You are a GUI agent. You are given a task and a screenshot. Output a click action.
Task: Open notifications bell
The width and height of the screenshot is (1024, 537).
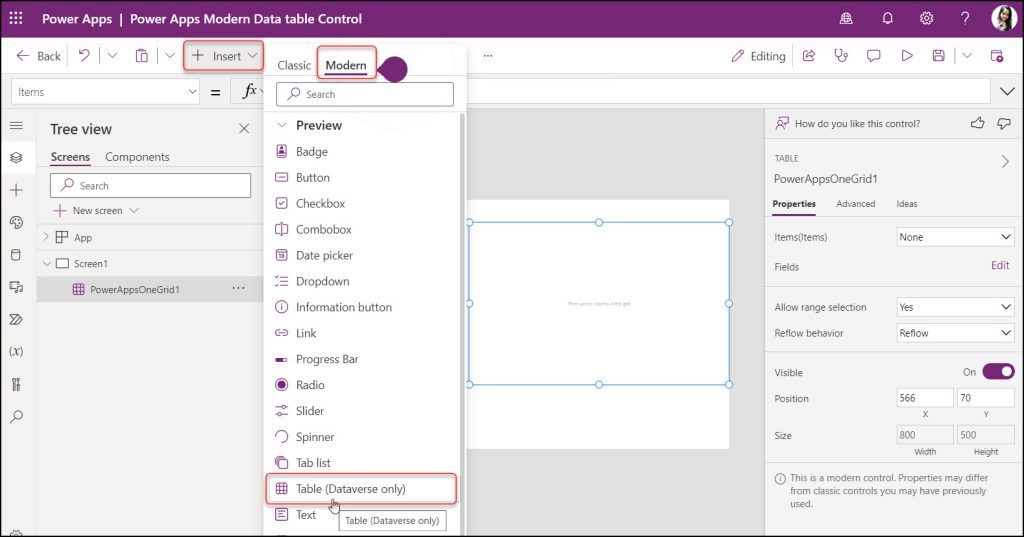coord(887,18)
